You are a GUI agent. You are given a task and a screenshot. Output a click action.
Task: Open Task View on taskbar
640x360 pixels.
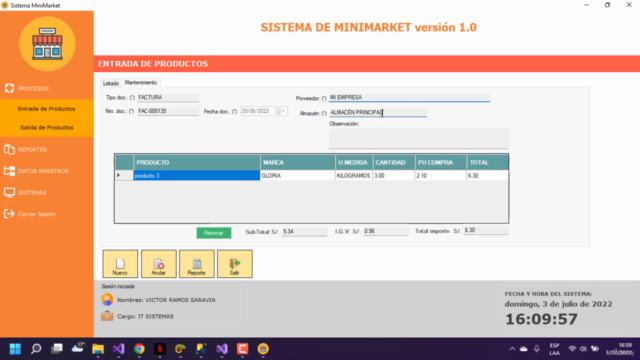pos(57,349)
